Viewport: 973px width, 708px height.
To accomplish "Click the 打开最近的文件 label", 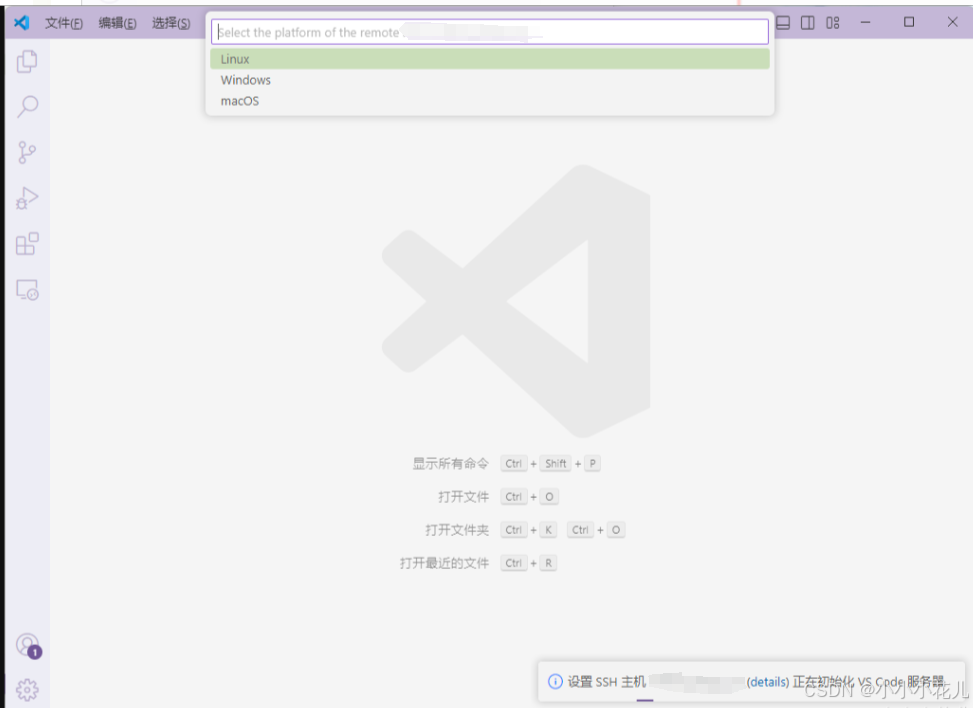I will click(444, 563).
